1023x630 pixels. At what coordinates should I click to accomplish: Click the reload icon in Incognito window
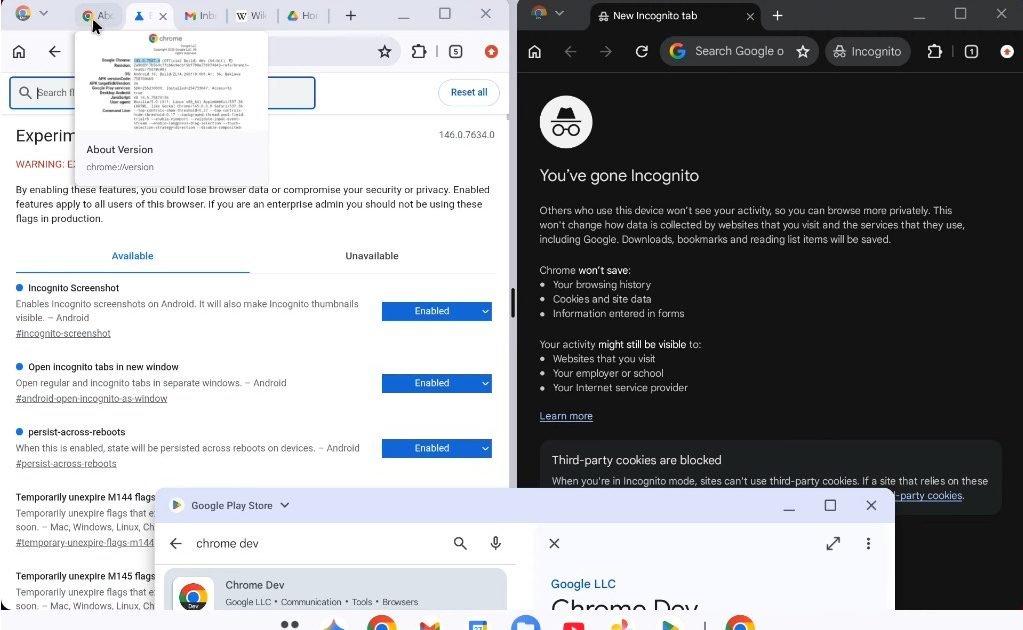642,52
